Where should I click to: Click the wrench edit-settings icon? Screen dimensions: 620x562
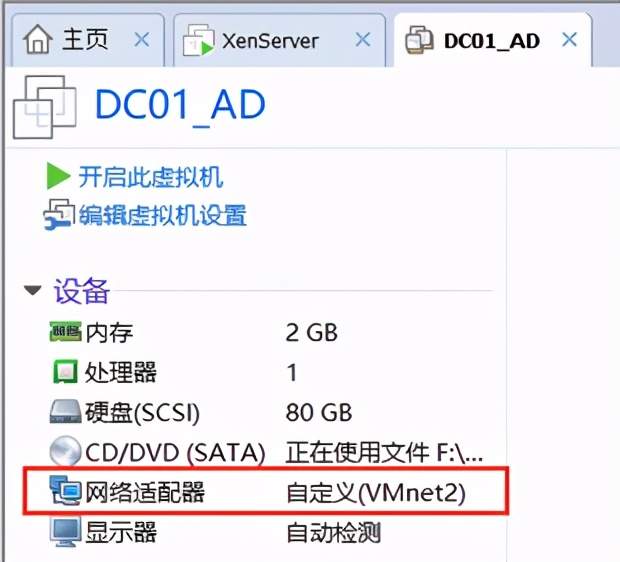59,215
